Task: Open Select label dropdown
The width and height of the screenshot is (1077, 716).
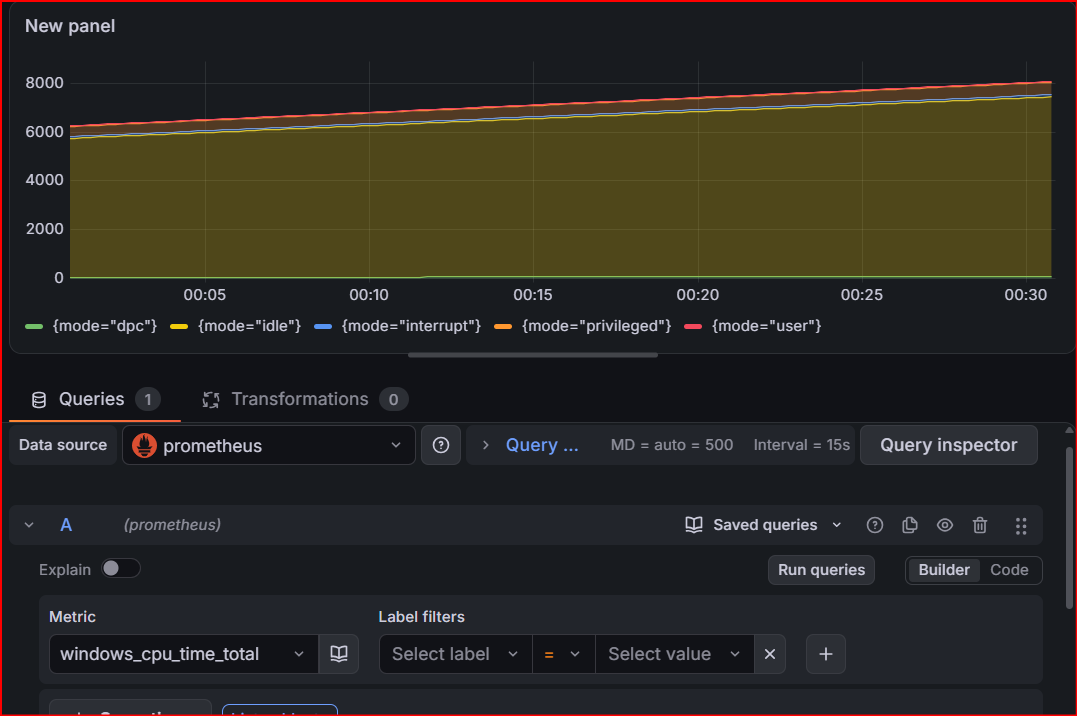Action: coord(455,654)
